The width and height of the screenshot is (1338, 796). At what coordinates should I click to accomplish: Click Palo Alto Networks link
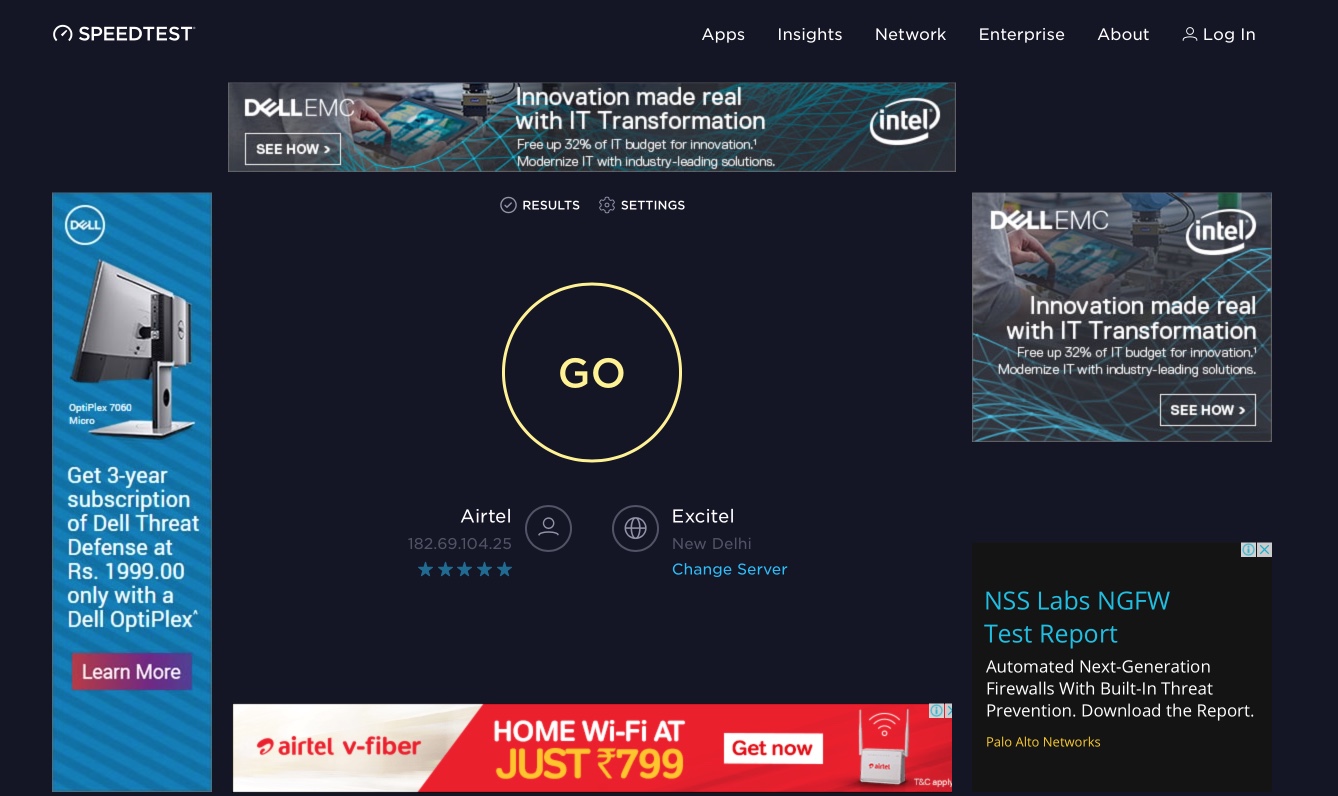[x=1043, y=742]
